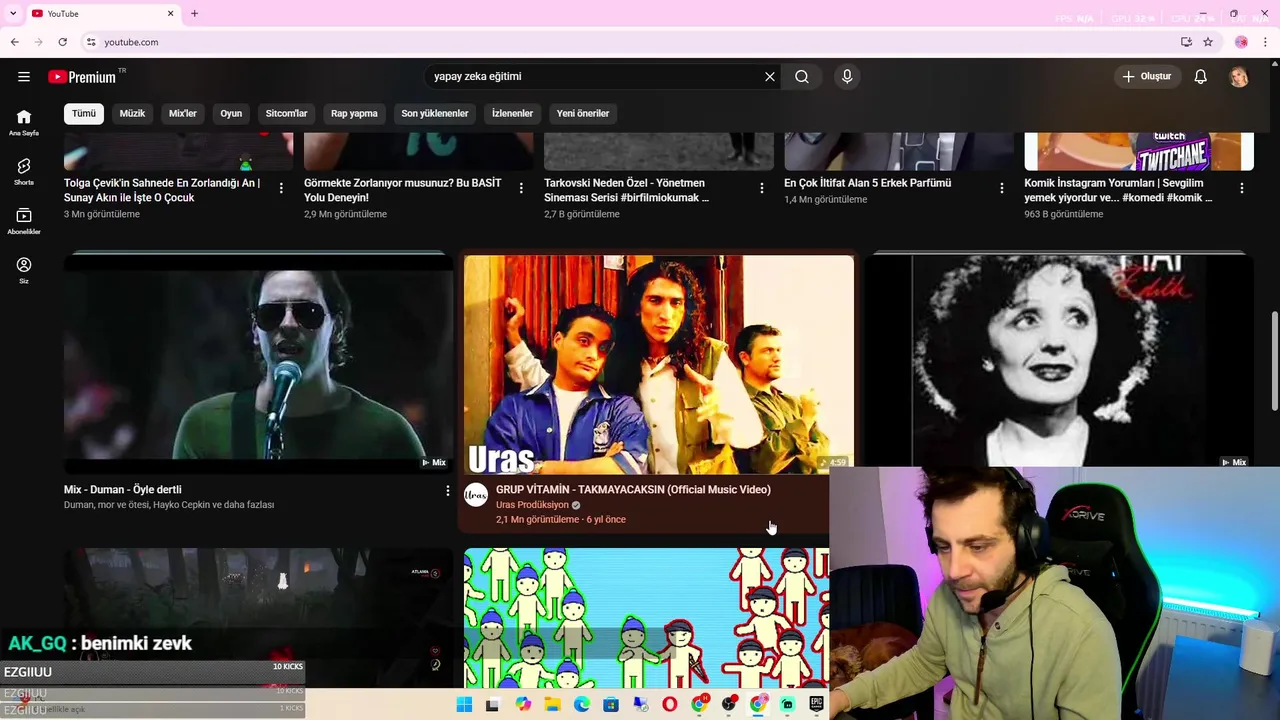The image size is (1280, 720).
Task: Select the Müzik filter chip
Action: click(x=132, y=113)
